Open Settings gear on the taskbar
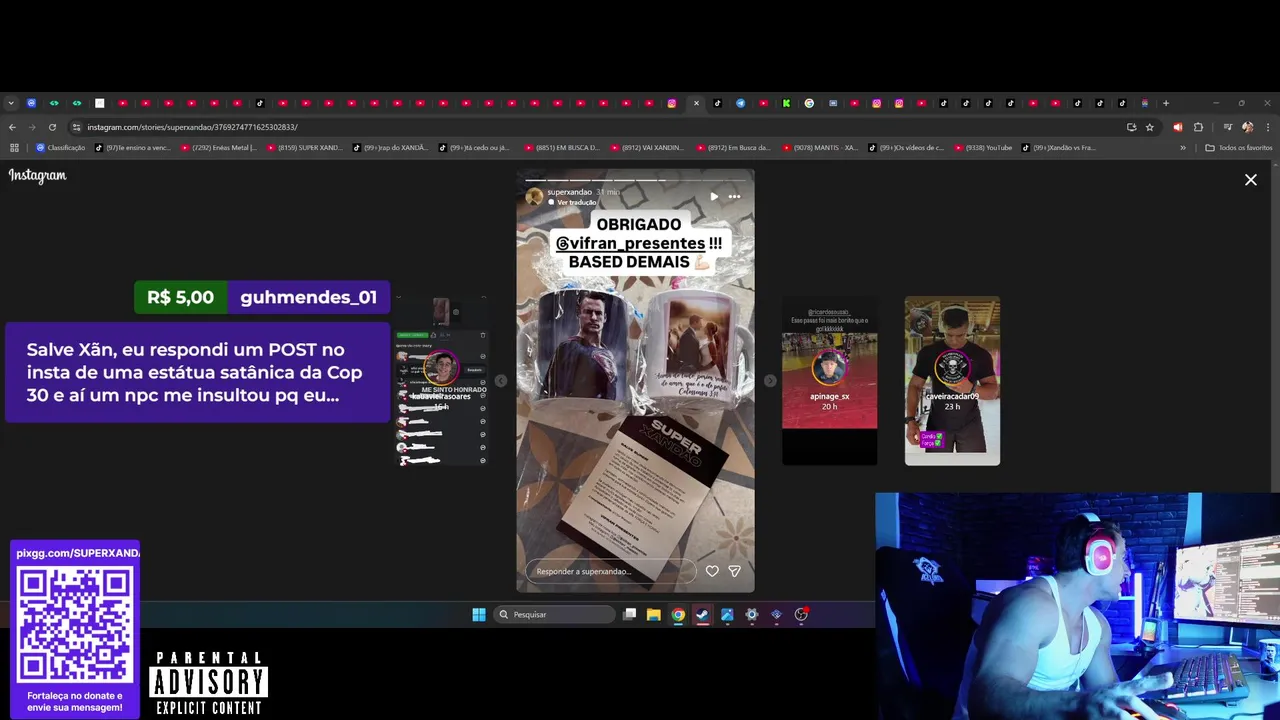The image size is (1280, 720). (751, 614)
